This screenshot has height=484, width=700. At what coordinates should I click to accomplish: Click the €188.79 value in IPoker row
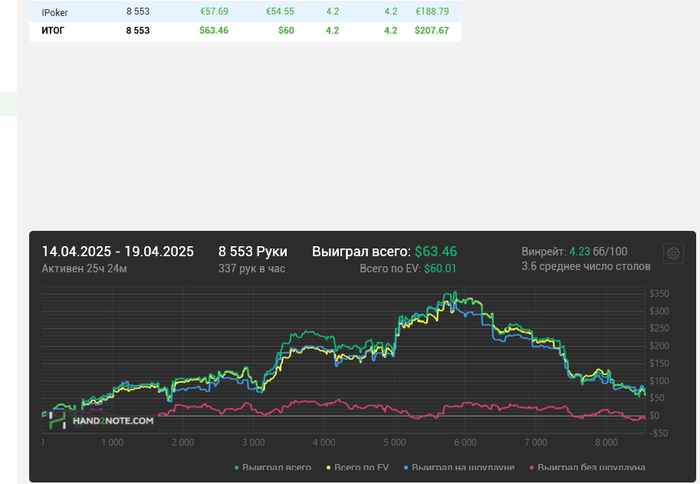[432, 11]
